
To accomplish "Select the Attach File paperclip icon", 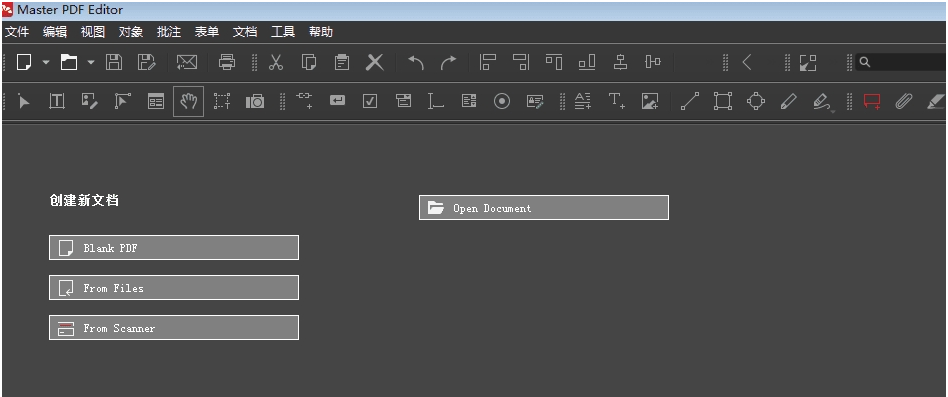I will (x=903, y=101).
